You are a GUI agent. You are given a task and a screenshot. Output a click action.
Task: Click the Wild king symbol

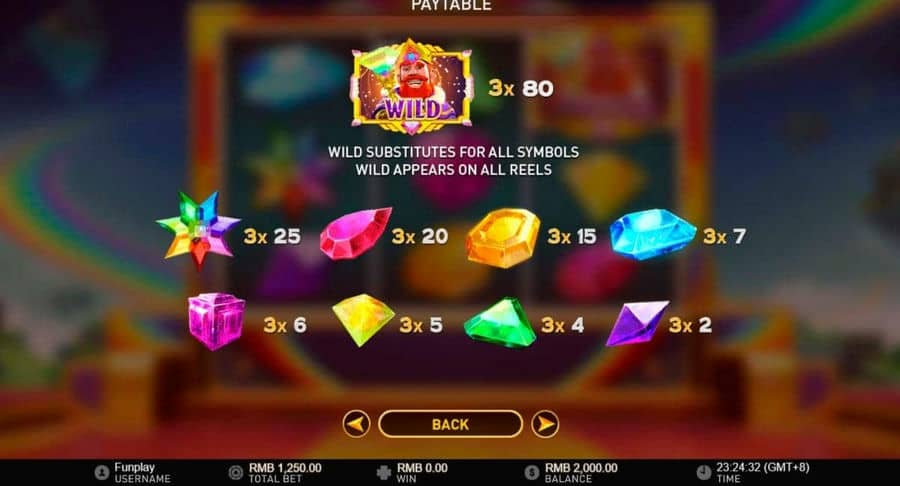pos(413,87)
